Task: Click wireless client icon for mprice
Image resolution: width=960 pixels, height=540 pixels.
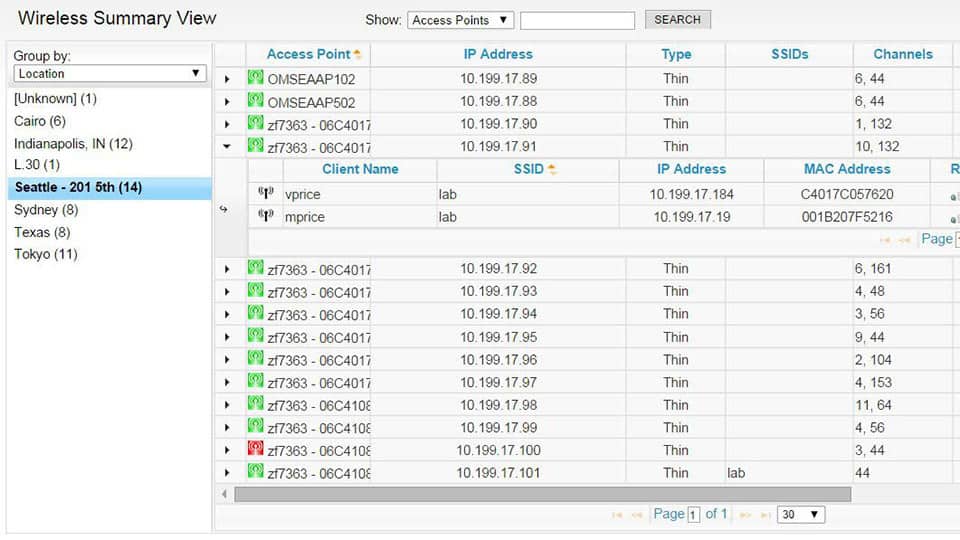Action: click(x=266, y=216)
